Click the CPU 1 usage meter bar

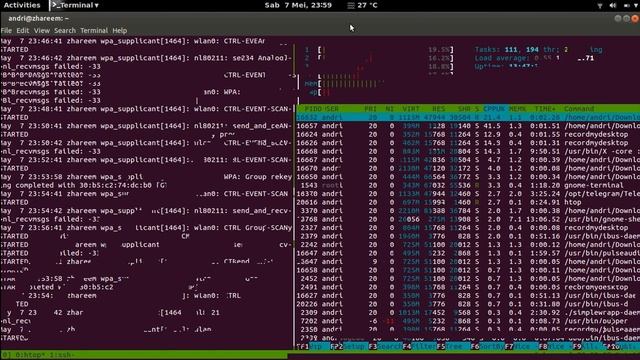point(379,50)
